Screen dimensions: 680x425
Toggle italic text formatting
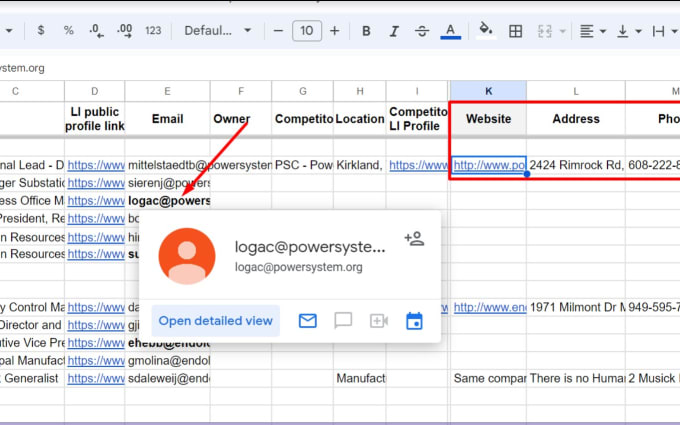point(394,31)
